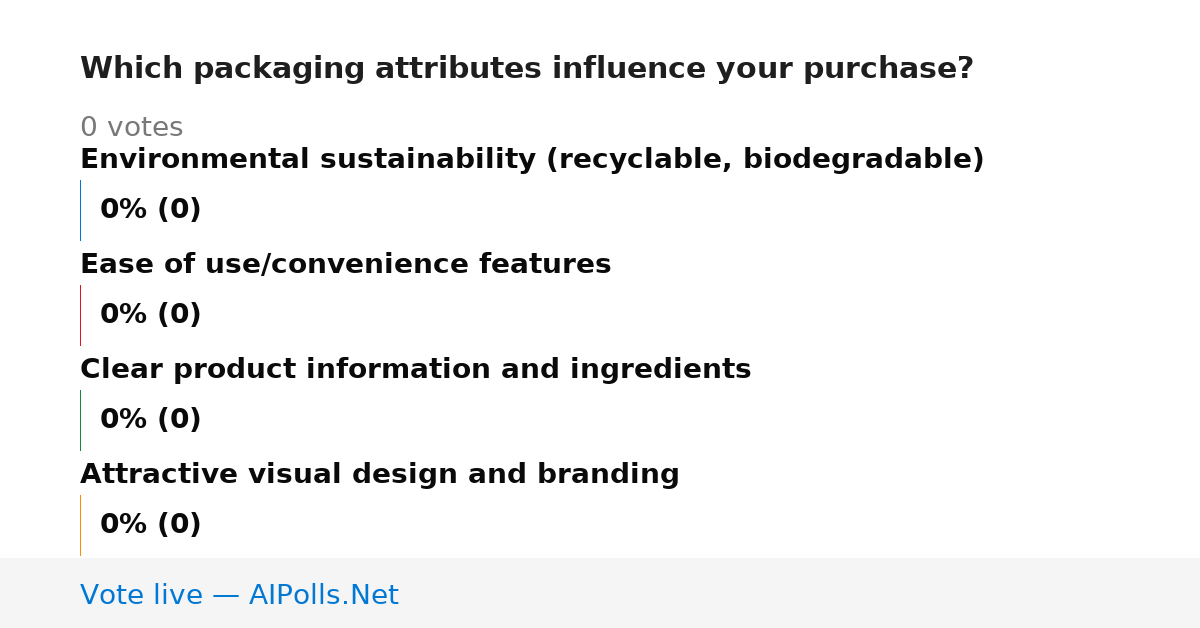Click 0% (0) under Clear product information

(x=150, y=420)
